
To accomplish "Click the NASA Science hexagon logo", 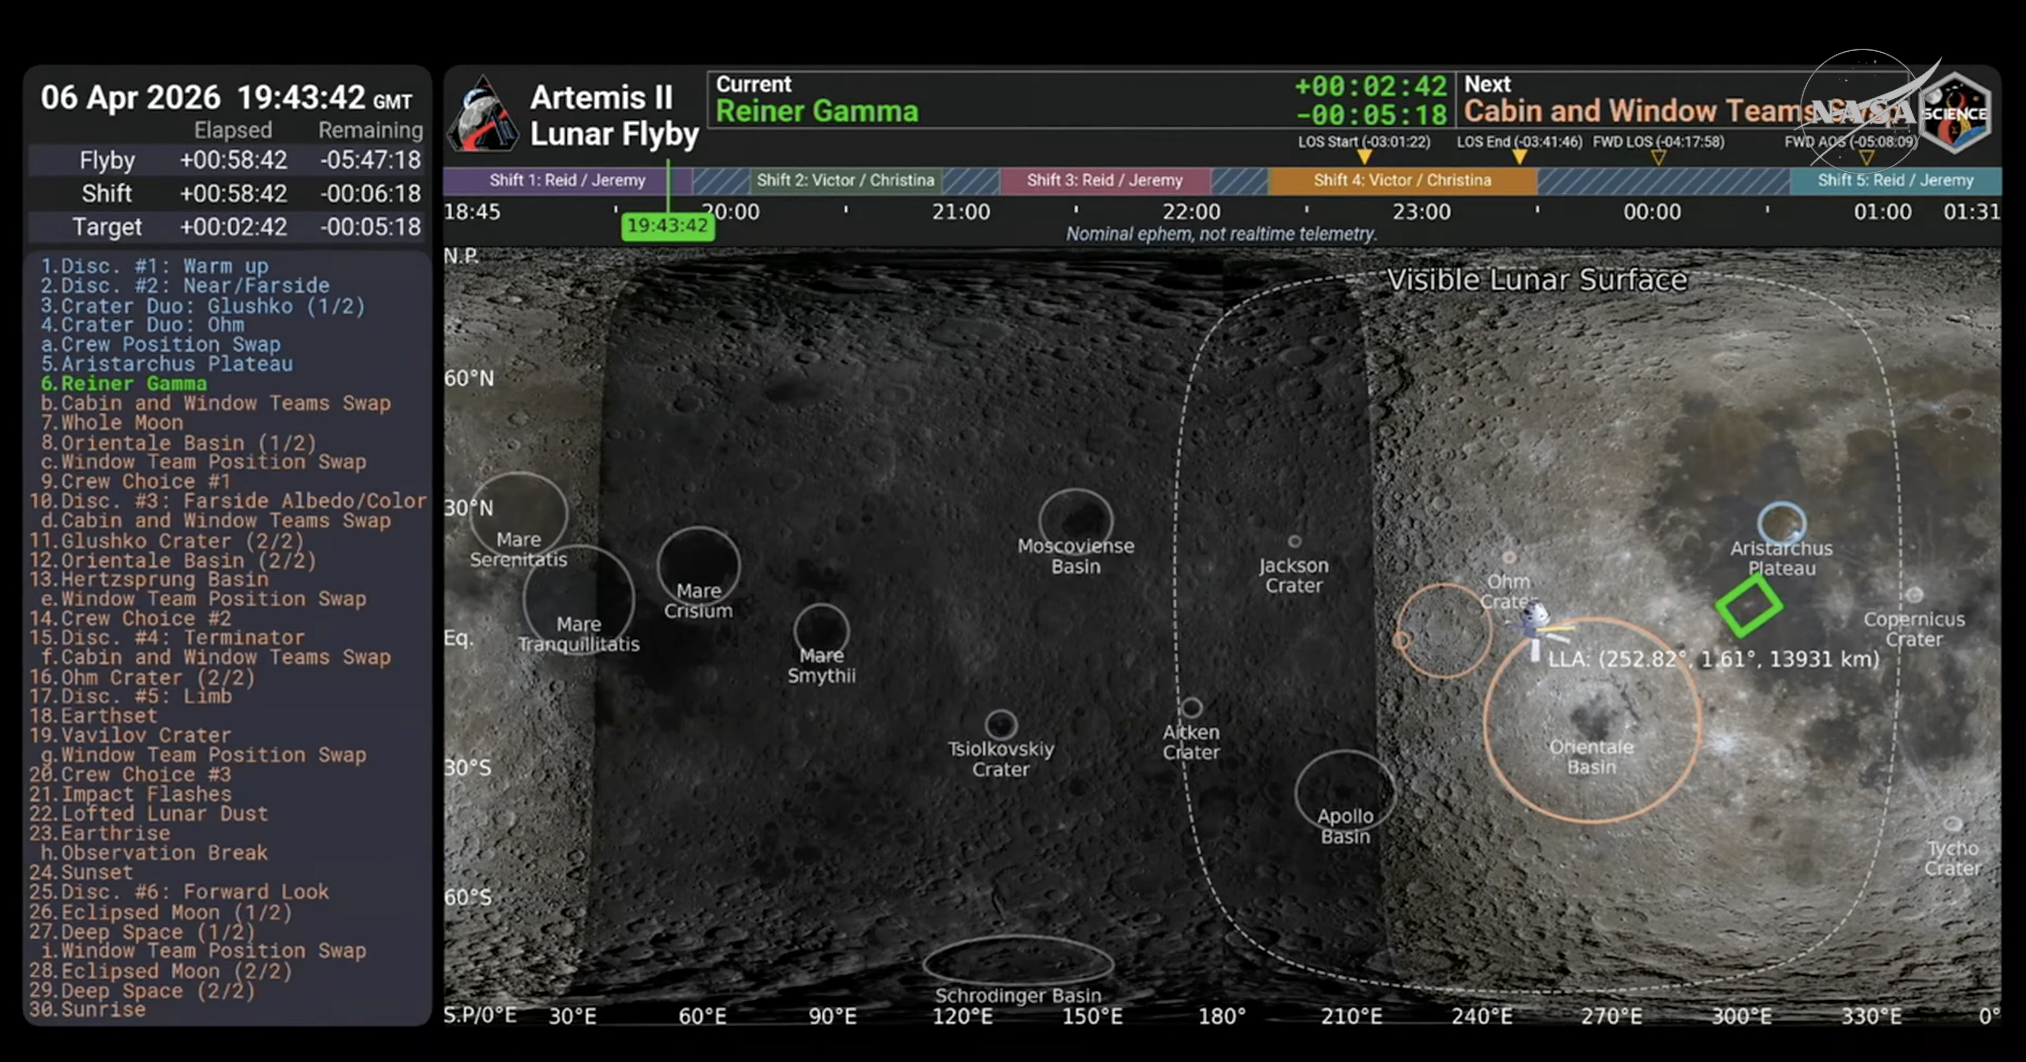I will coord(1955,113).
